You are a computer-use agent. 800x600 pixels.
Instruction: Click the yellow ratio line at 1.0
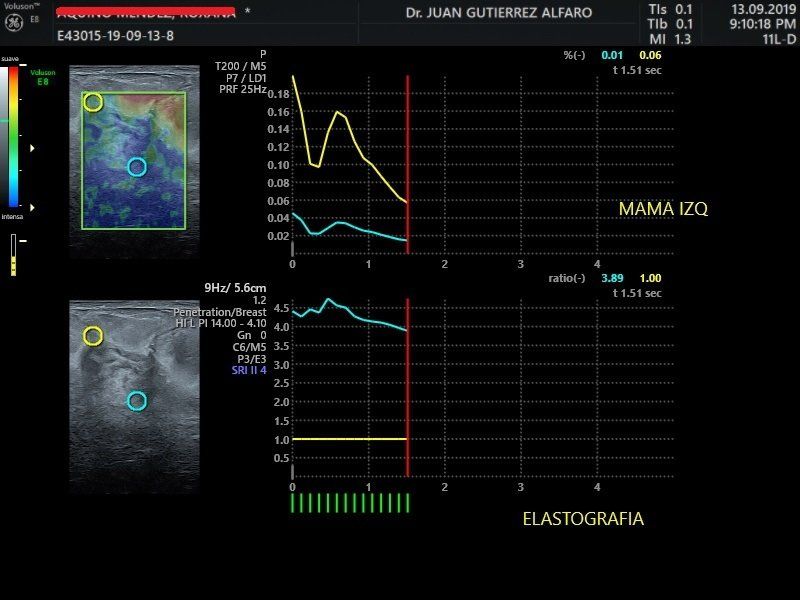tap(349, 439)
